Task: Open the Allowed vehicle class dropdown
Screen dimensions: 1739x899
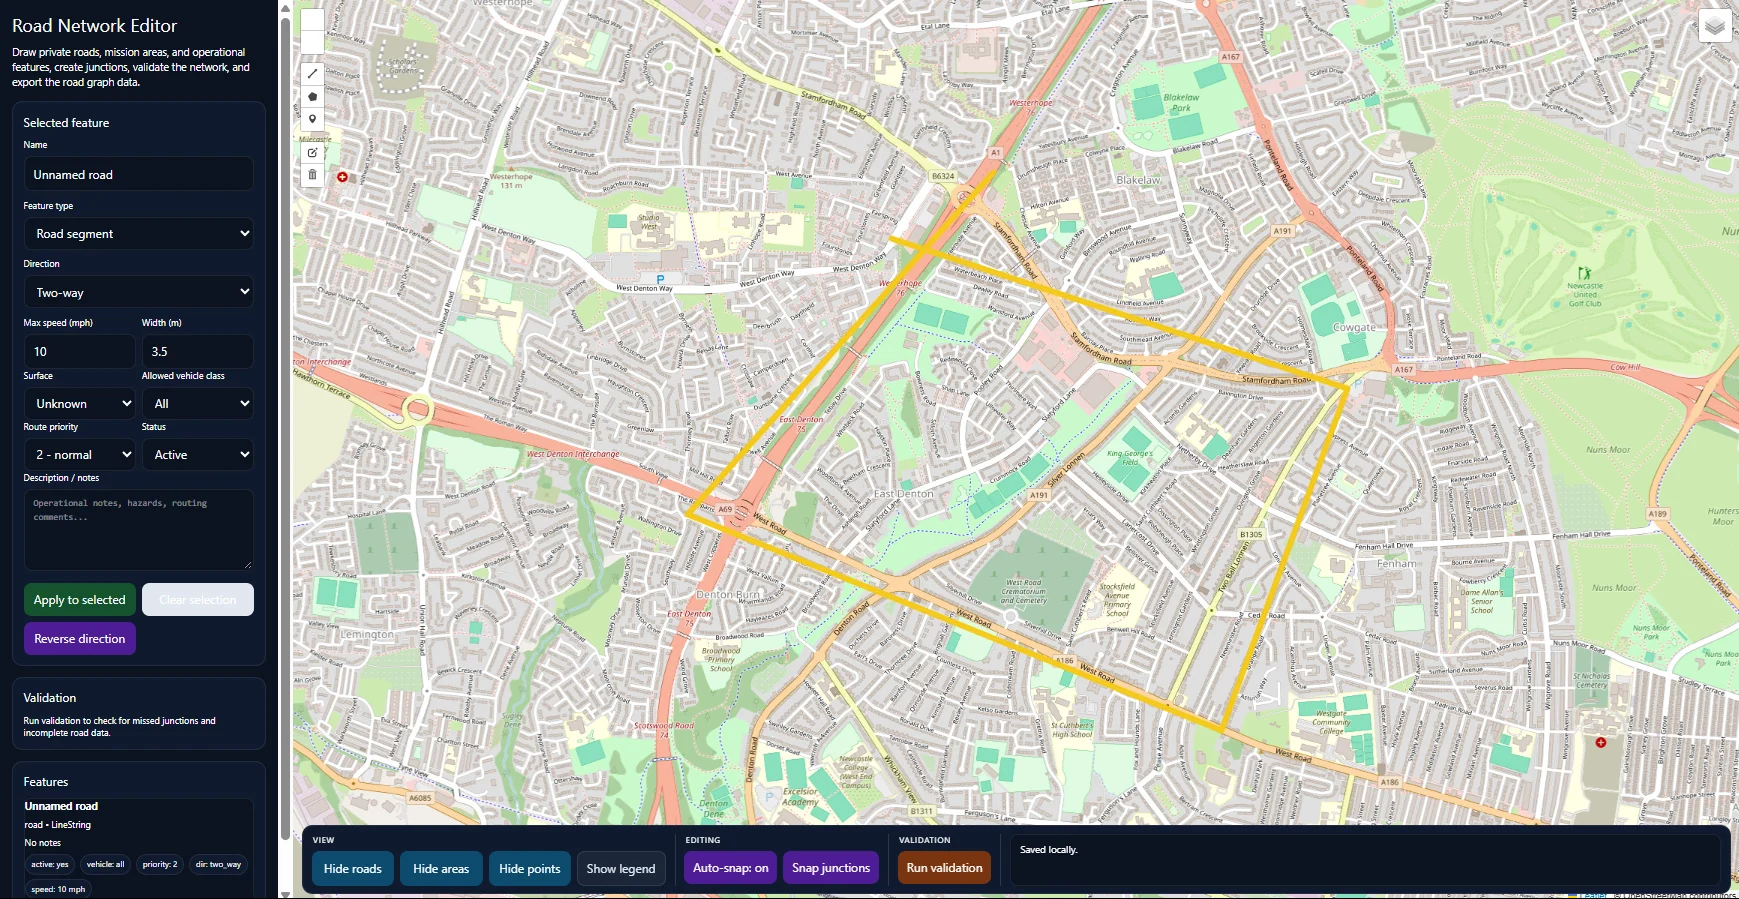Action: (198, 403)
